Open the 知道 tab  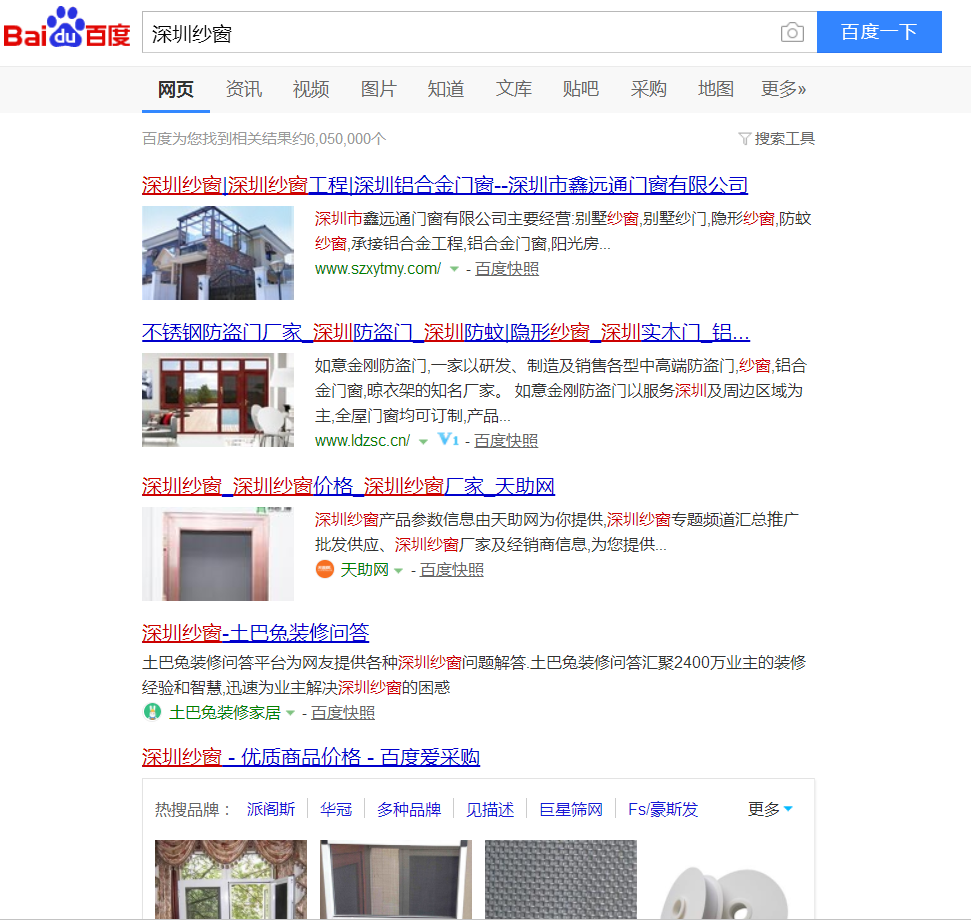[x=446, y=89]
